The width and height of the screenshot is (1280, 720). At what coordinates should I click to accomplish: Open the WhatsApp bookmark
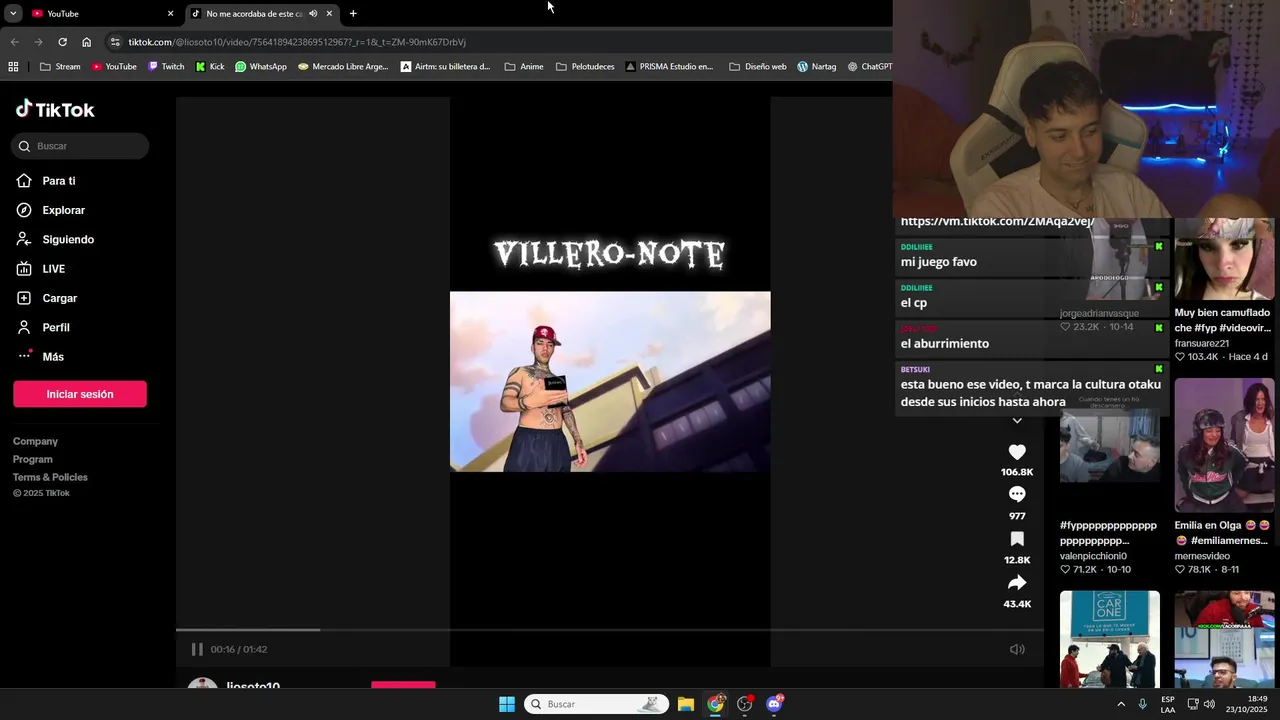click(261, 67)
